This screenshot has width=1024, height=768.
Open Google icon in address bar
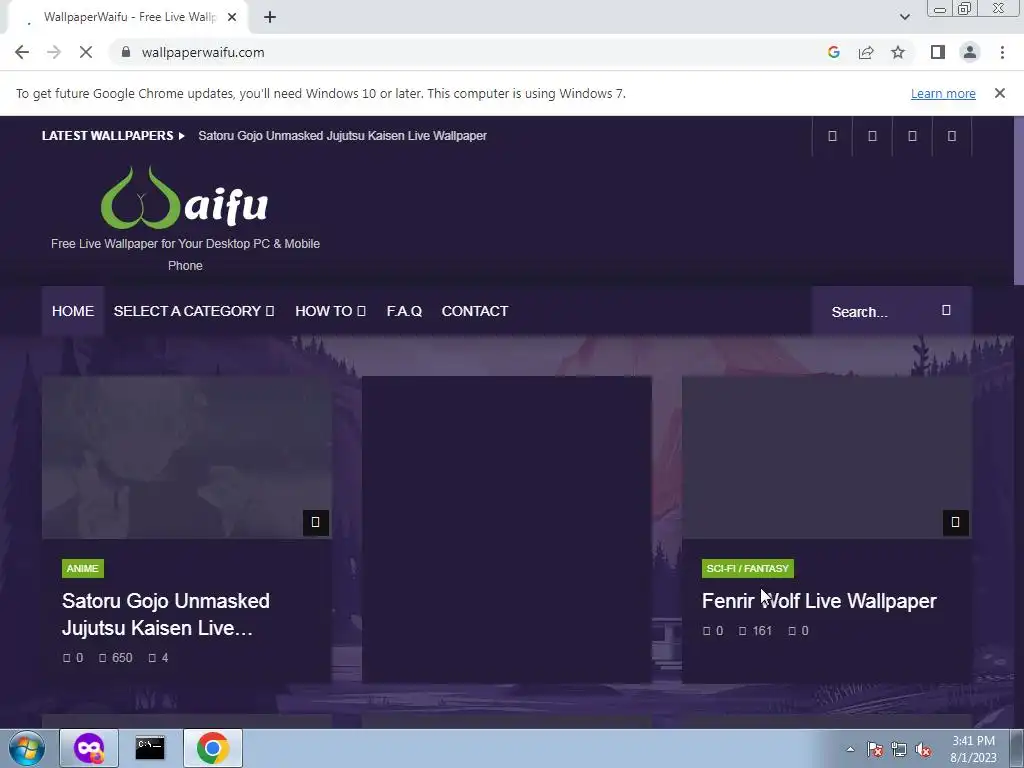coord(833,52)
